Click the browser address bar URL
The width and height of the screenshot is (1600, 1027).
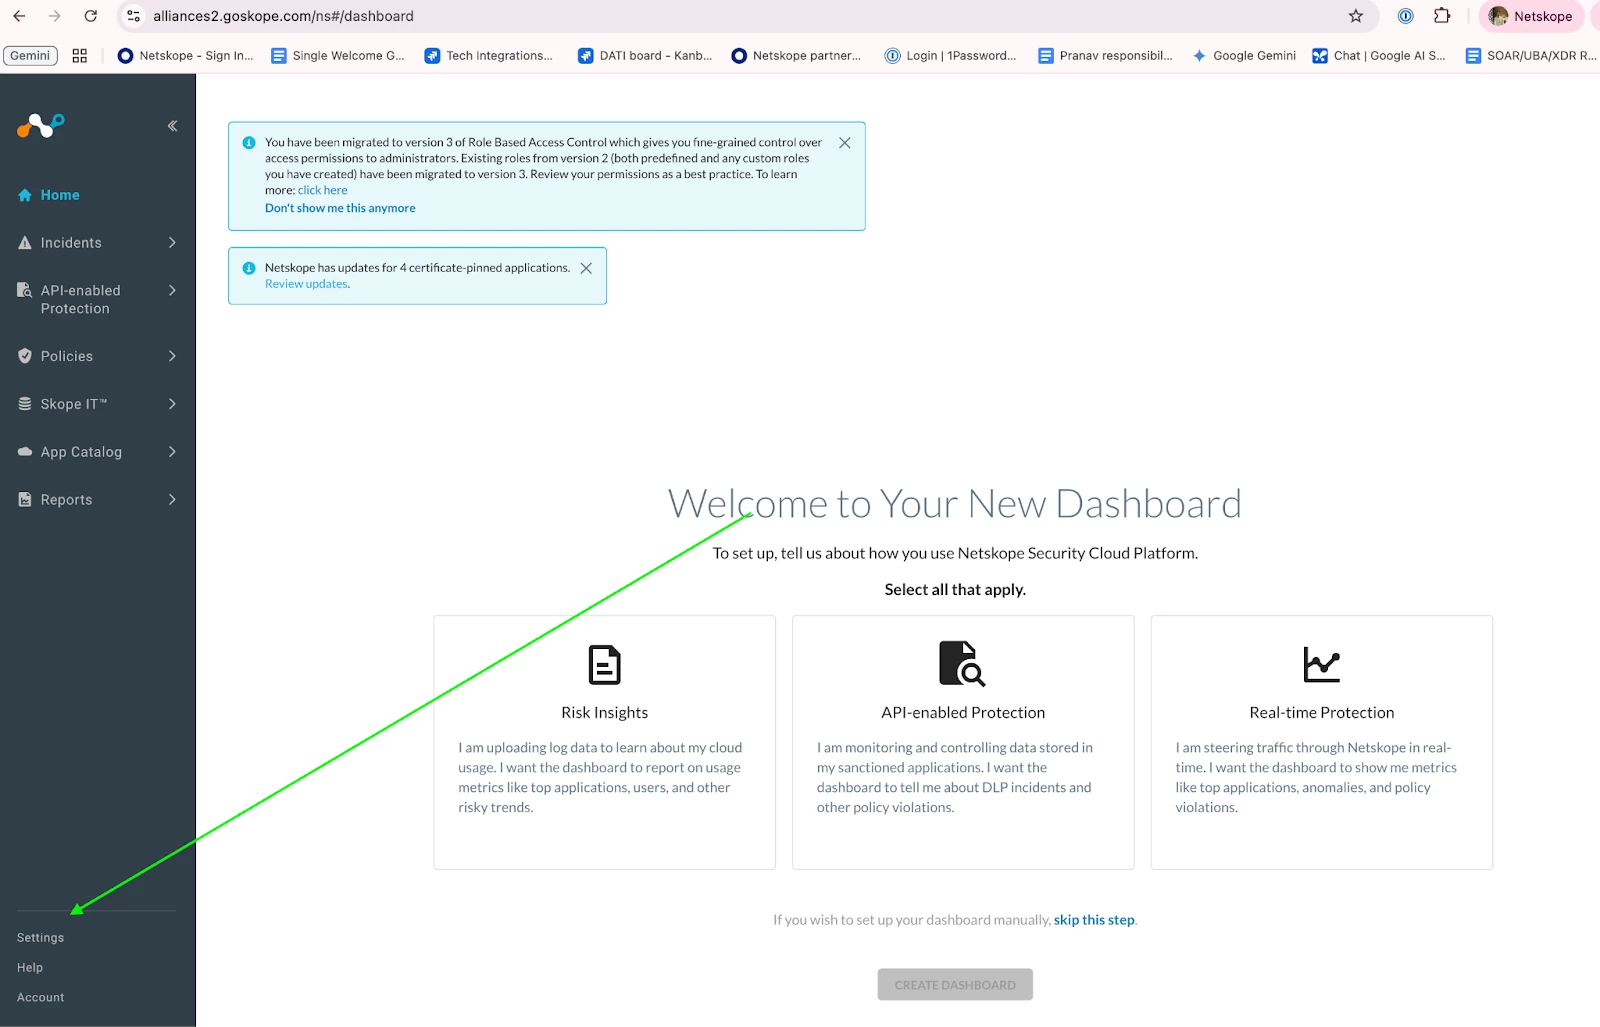(283, 16)
